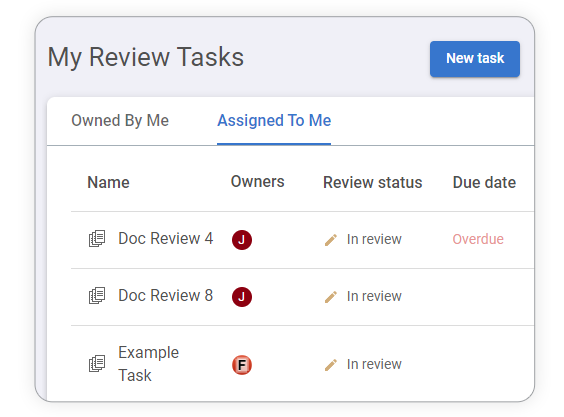Viewport: 564px width, 417px height.
Task: Switch to the Owned By Me tab
Action: (120, 121)
